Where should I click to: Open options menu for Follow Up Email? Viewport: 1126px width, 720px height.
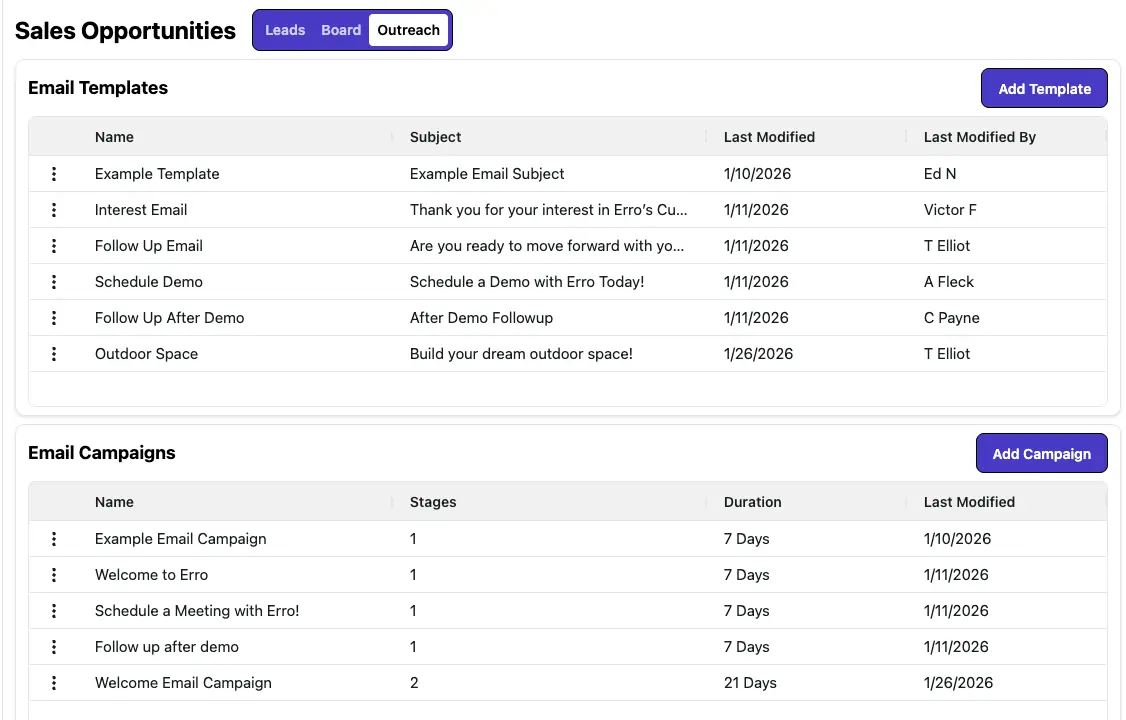coord(54,246)
